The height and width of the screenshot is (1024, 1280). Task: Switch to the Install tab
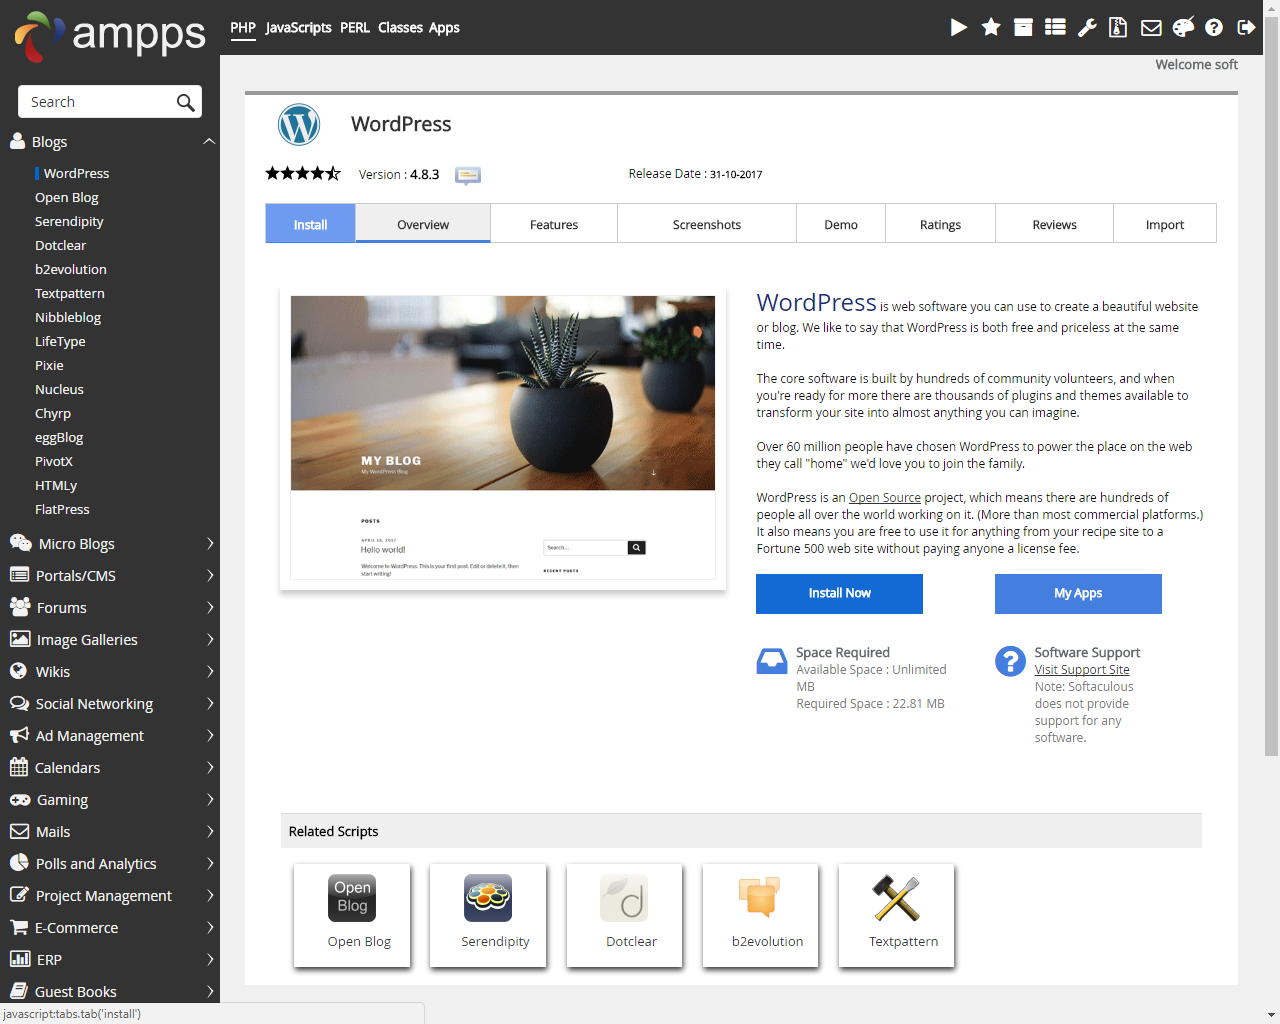point(310,224)
